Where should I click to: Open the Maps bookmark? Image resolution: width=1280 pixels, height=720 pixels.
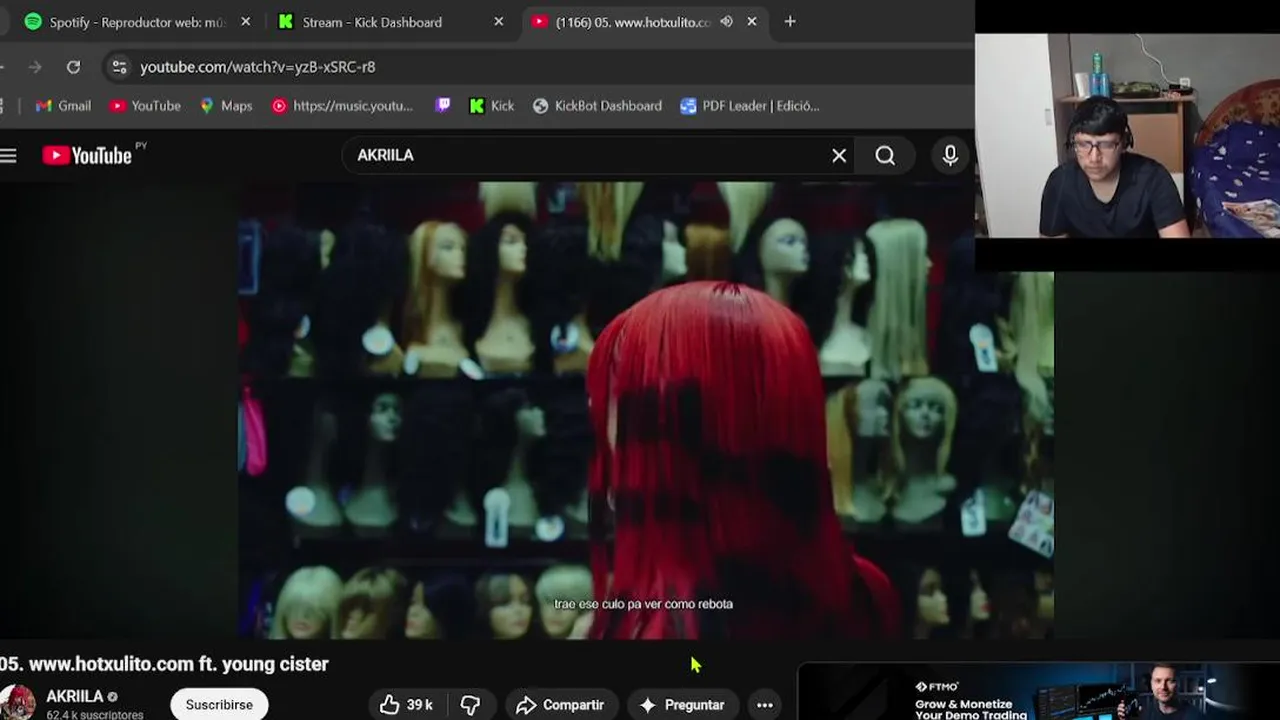[x=226, y=106]
